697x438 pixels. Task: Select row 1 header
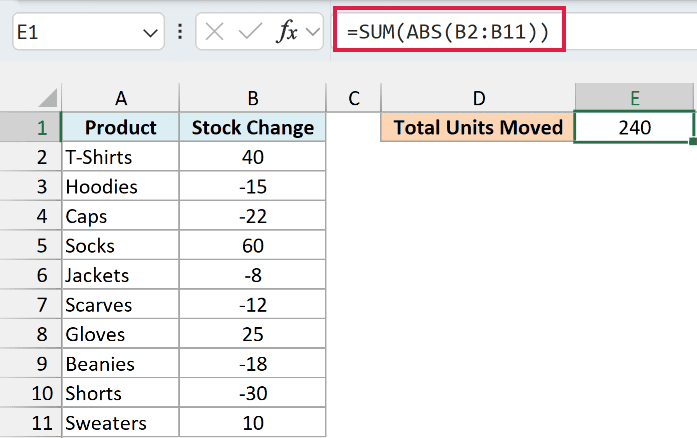point(30,127)
